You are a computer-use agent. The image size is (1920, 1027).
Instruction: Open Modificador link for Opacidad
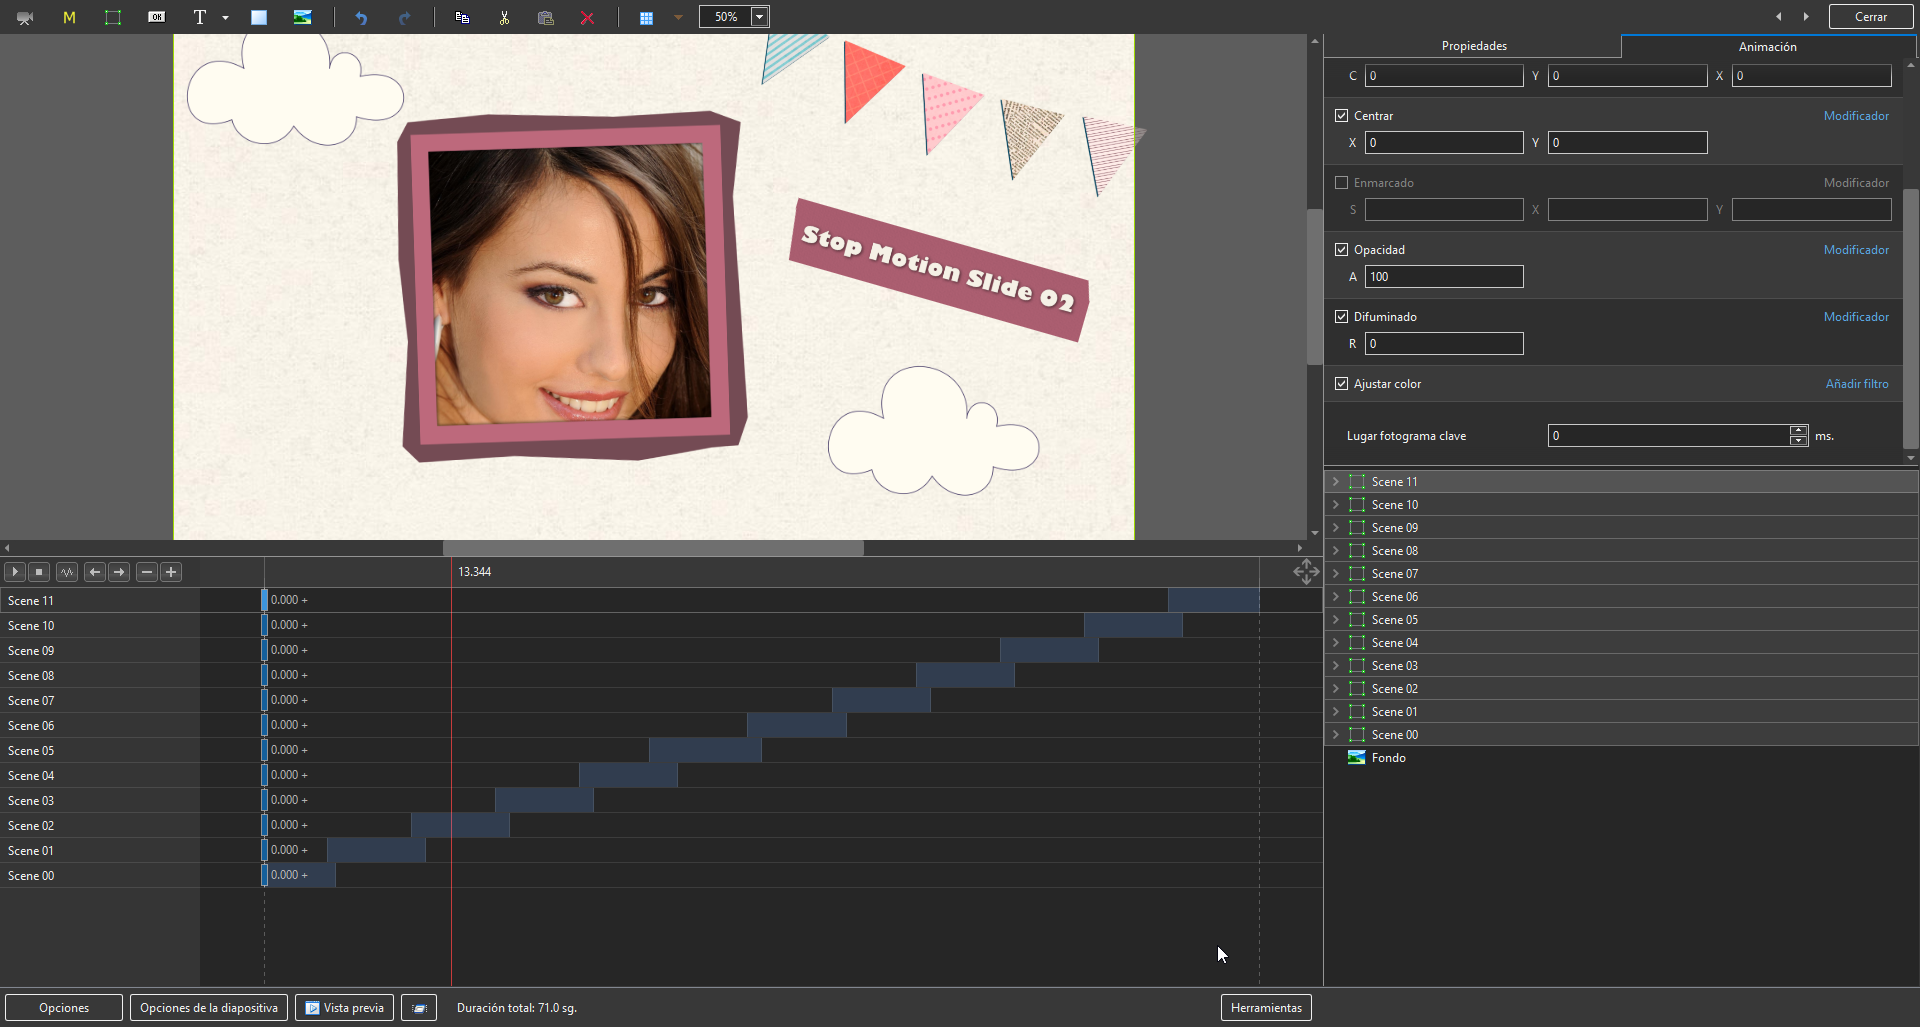1856,250
